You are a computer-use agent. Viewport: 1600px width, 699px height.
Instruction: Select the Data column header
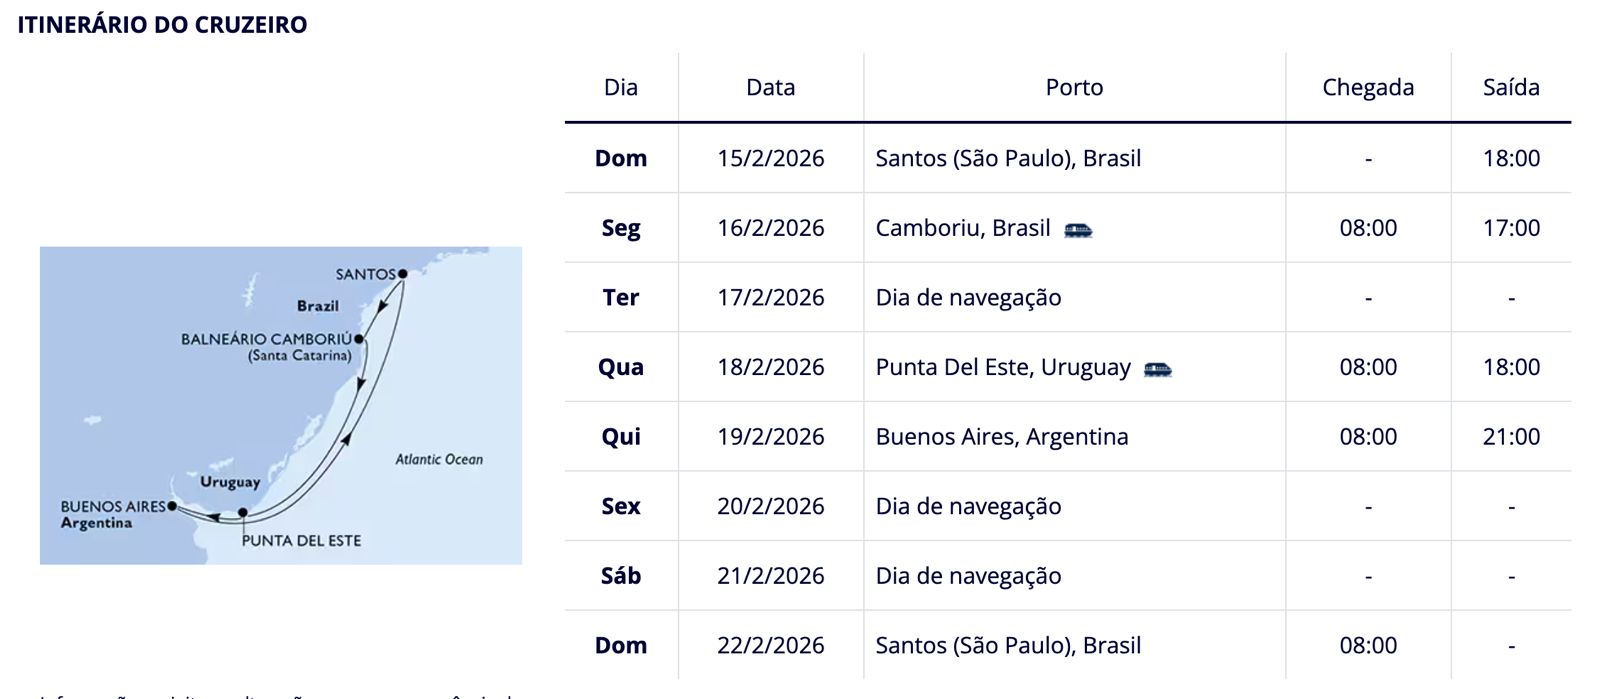point(771,87)
